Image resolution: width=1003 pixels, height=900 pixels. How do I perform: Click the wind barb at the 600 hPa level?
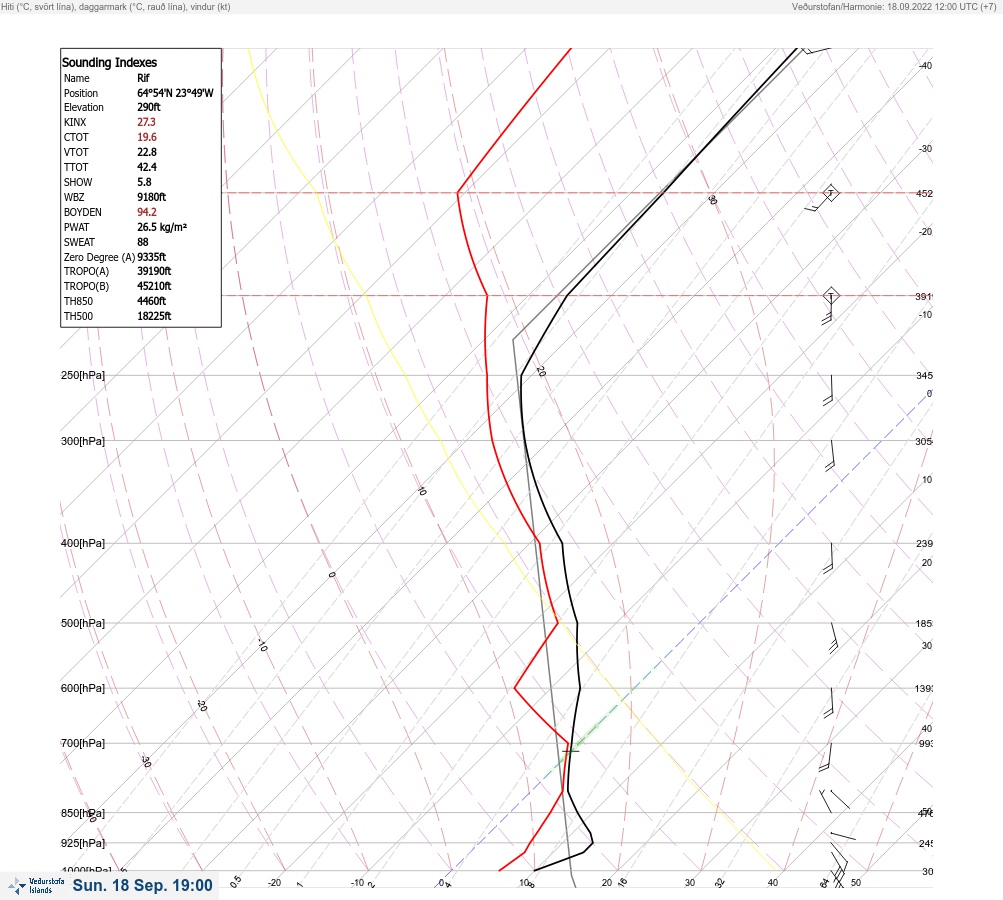[829, 704]
